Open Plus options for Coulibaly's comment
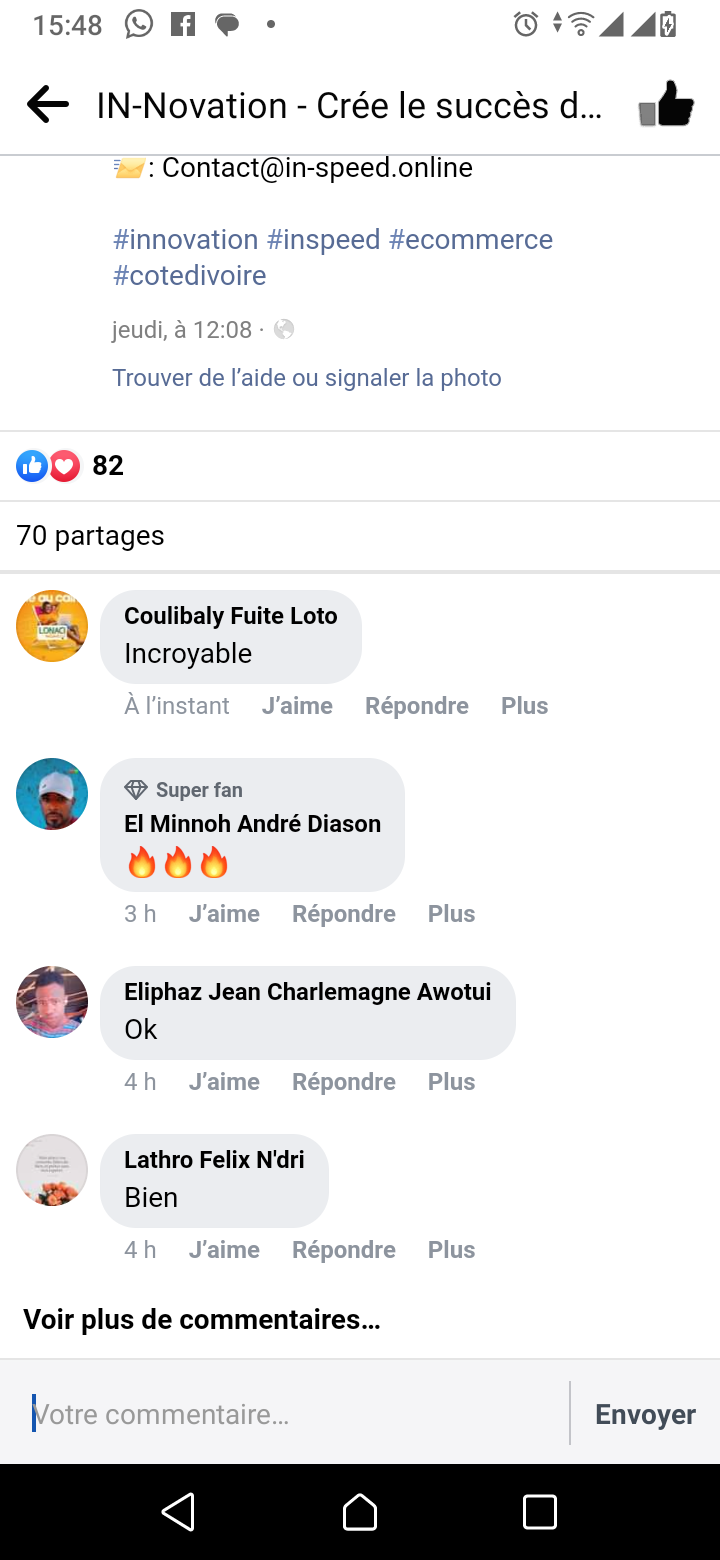720x1560 pixels. coord(524,706)
